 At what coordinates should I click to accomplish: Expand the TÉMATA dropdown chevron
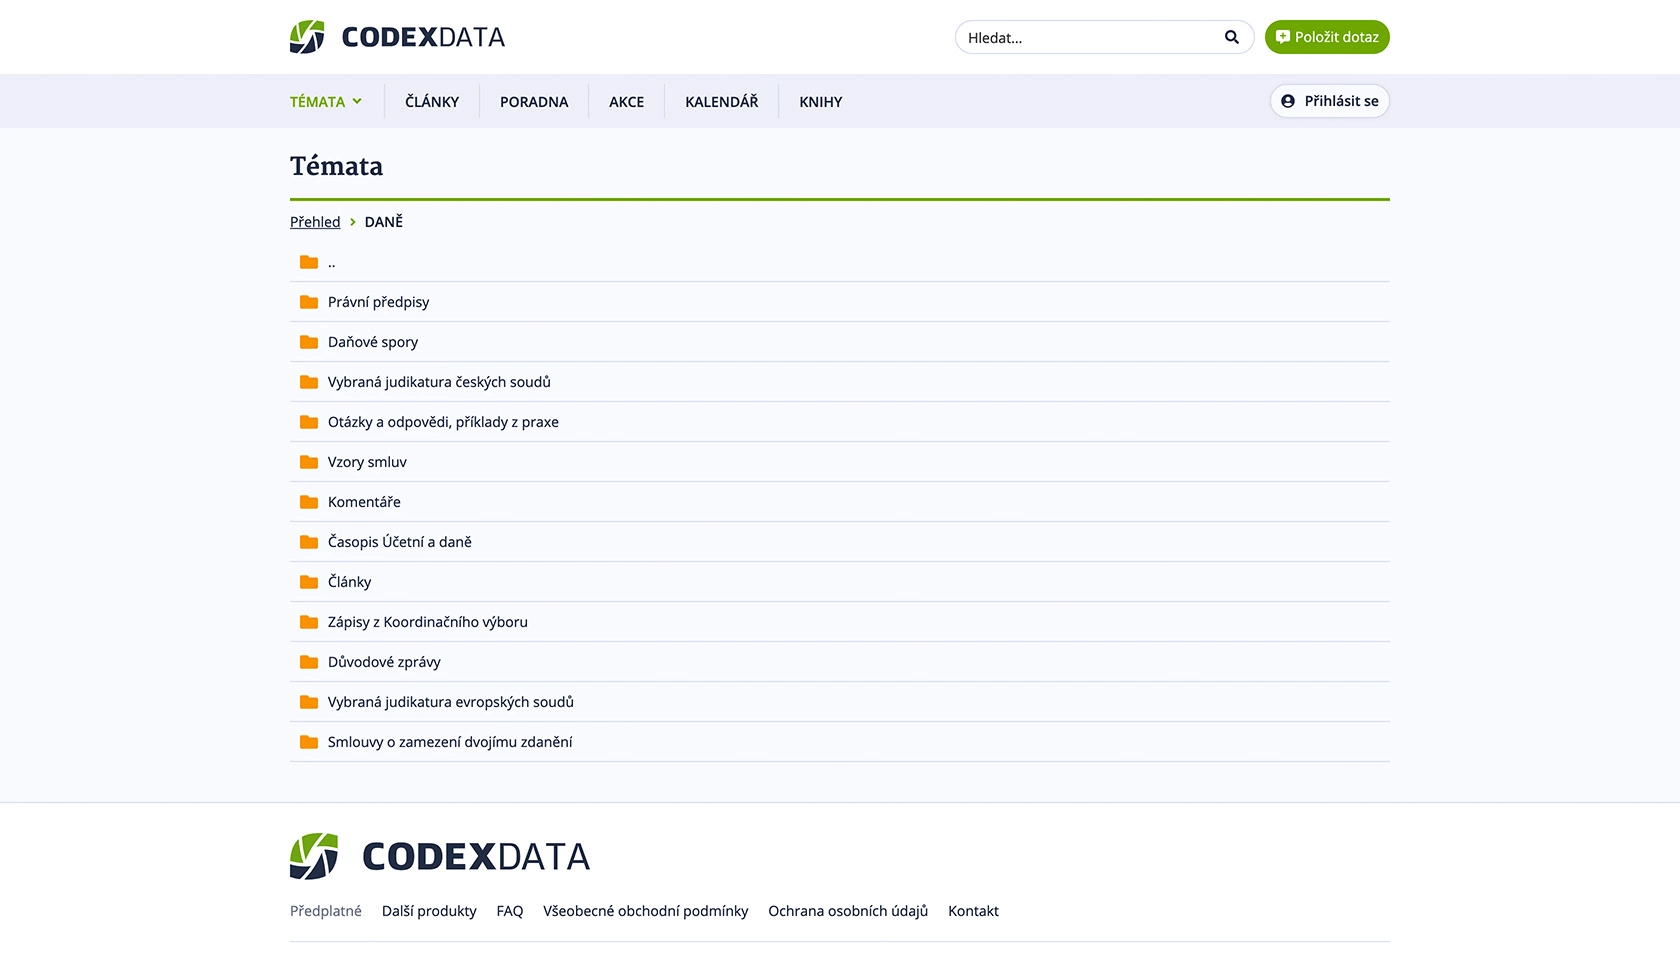point(357,101)
